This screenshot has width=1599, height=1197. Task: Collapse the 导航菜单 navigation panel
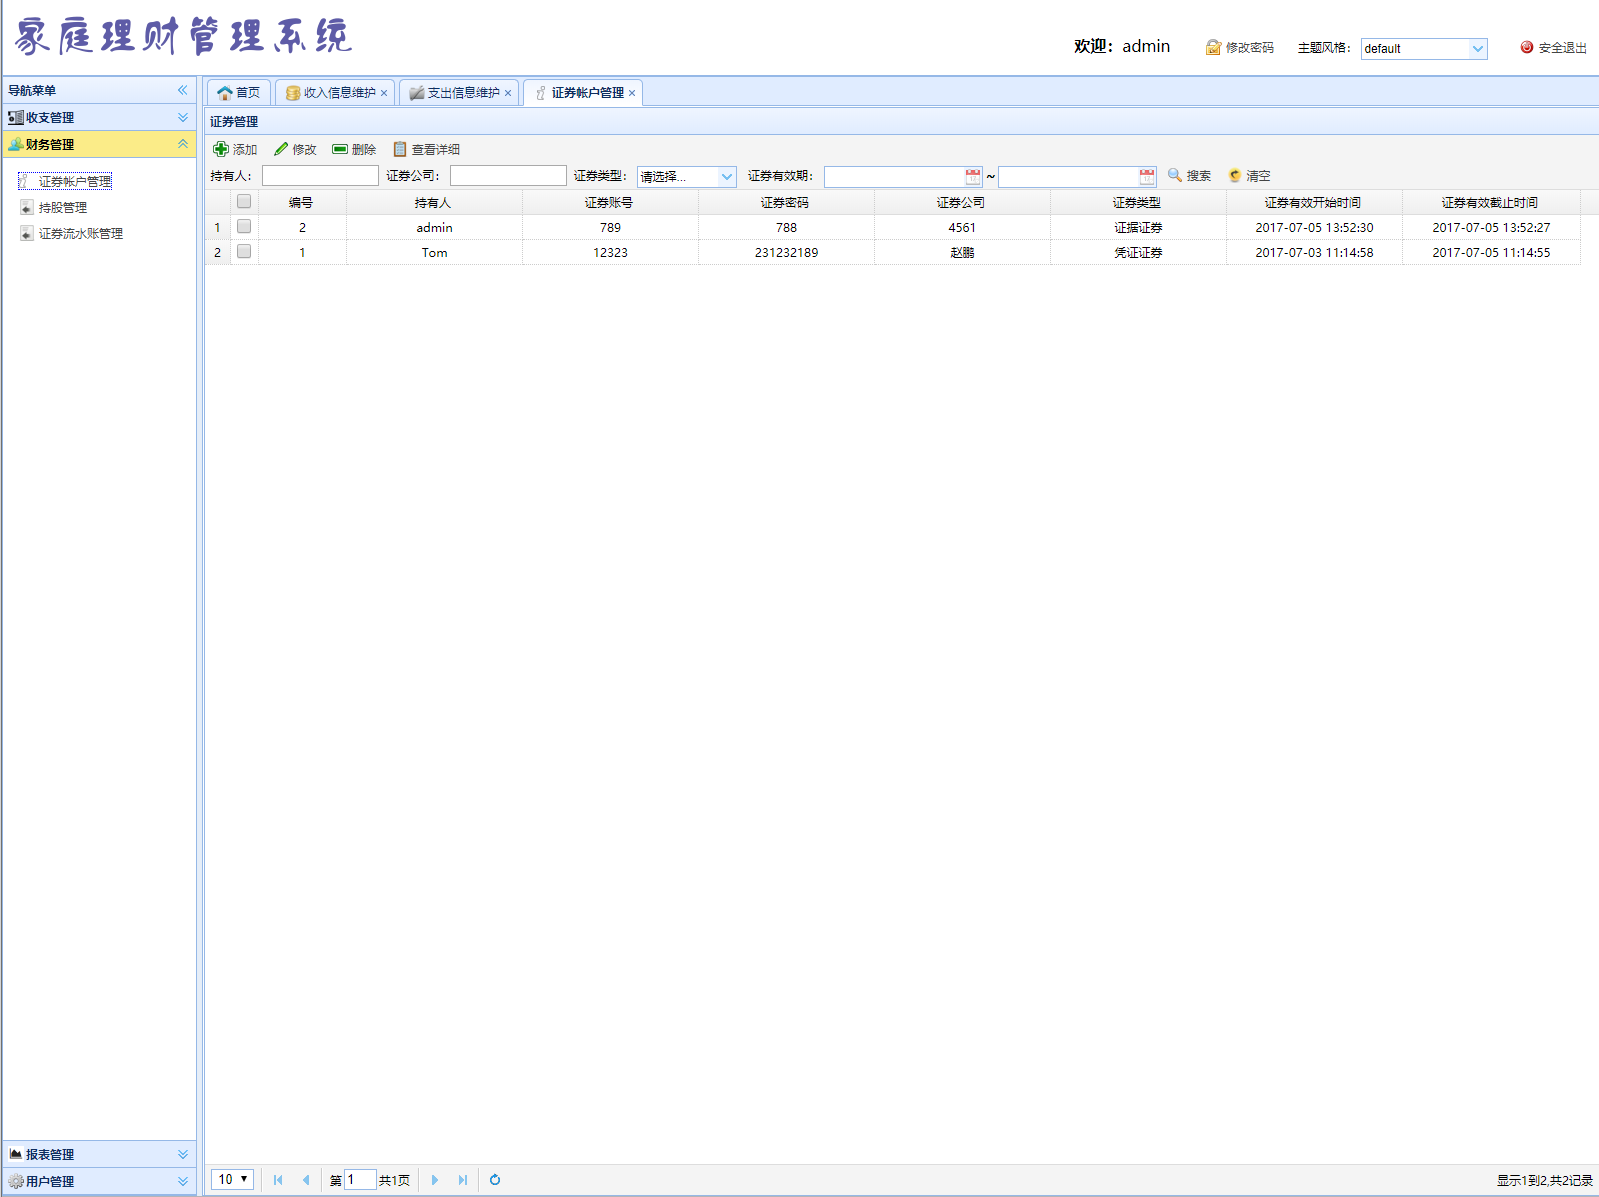pyautogui.click(x=183, y=90)
